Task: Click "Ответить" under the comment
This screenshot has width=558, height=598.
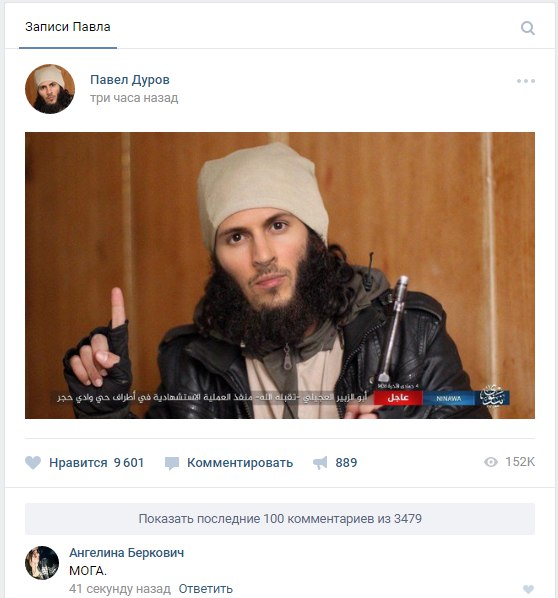Action: pyautogui.click(x=206, y=589)
